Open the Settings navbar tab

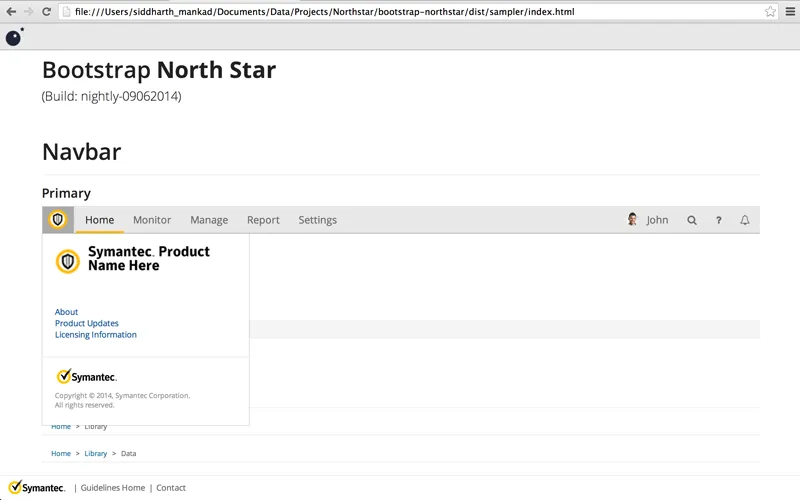pyautogui.click(x=317, y=220)
